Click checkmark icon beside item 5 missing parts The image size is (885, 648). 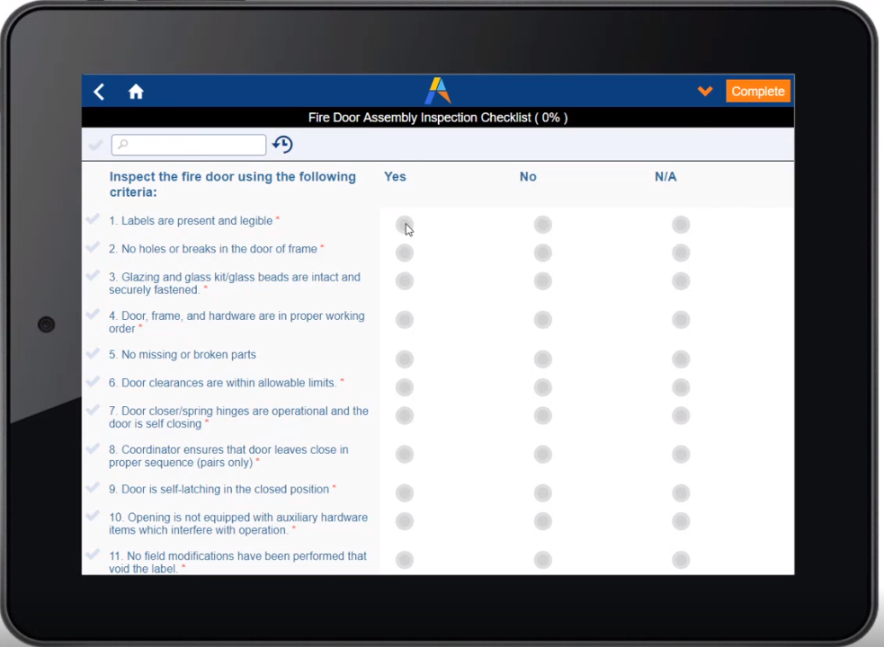pyautogui.click(x=93, y=353)
